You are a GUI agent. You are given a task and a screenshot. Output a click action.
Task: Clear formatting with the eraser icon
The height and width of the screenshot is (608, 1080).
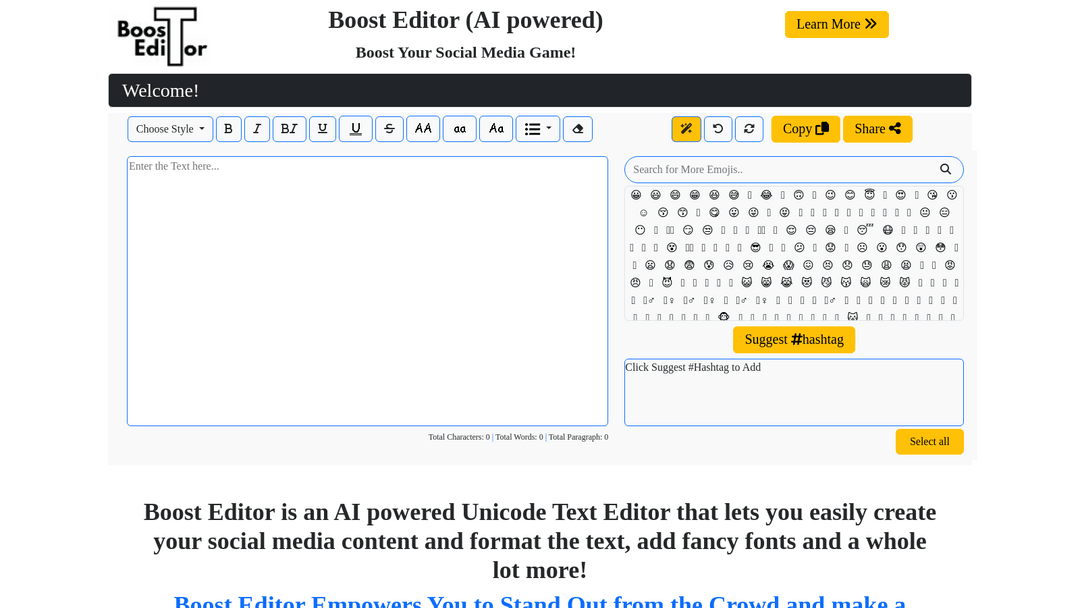578,129
